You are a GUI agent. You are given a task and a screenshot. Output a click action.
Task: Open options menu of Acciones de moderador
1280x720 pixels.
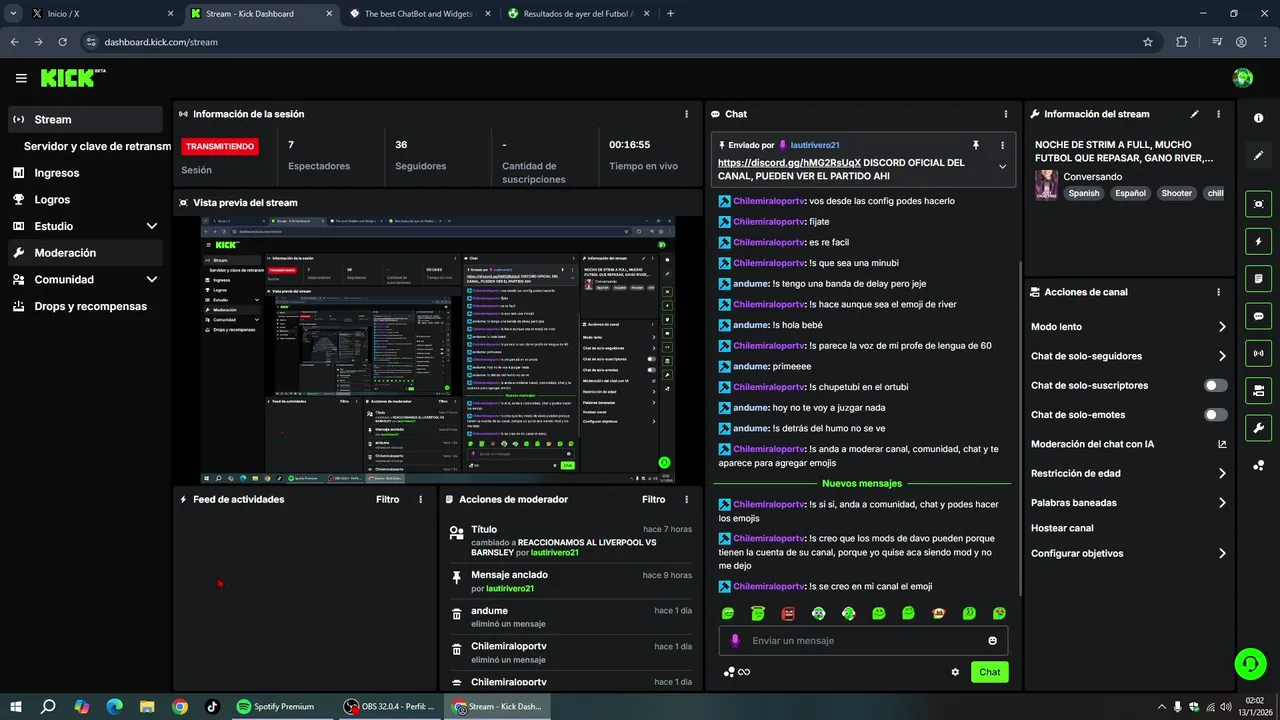(x=686, y=499)
